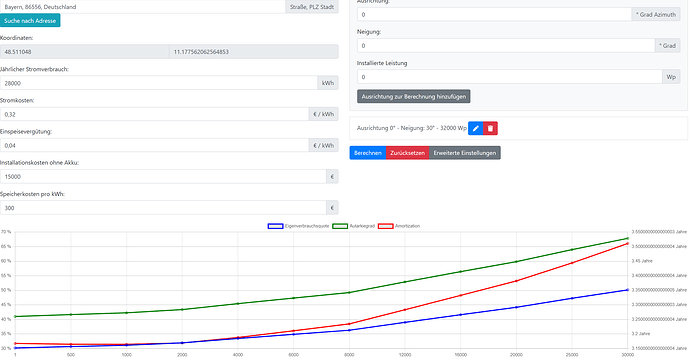
Task: Focus the Ausrichtung azimuth input field
Action: [494, 15]
